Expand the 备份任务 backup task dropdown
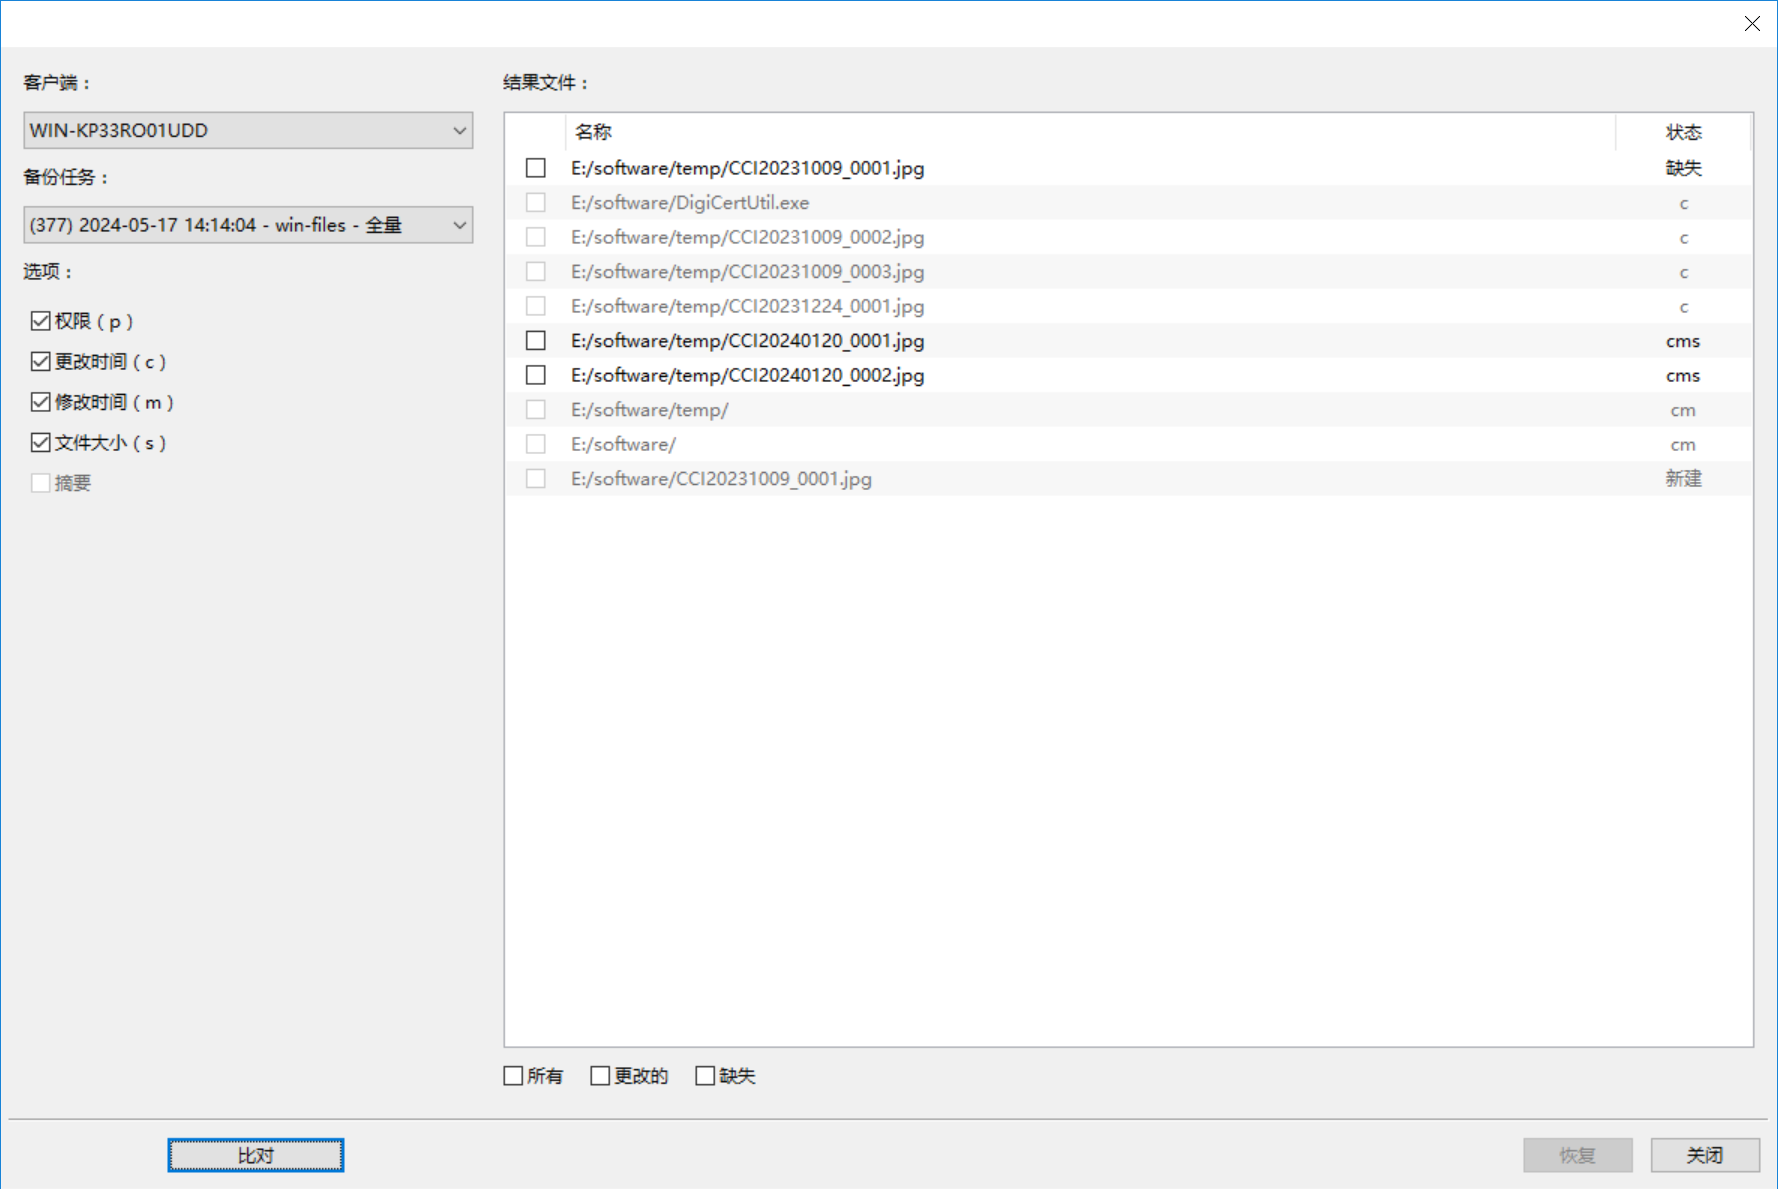 click(247, 225)
